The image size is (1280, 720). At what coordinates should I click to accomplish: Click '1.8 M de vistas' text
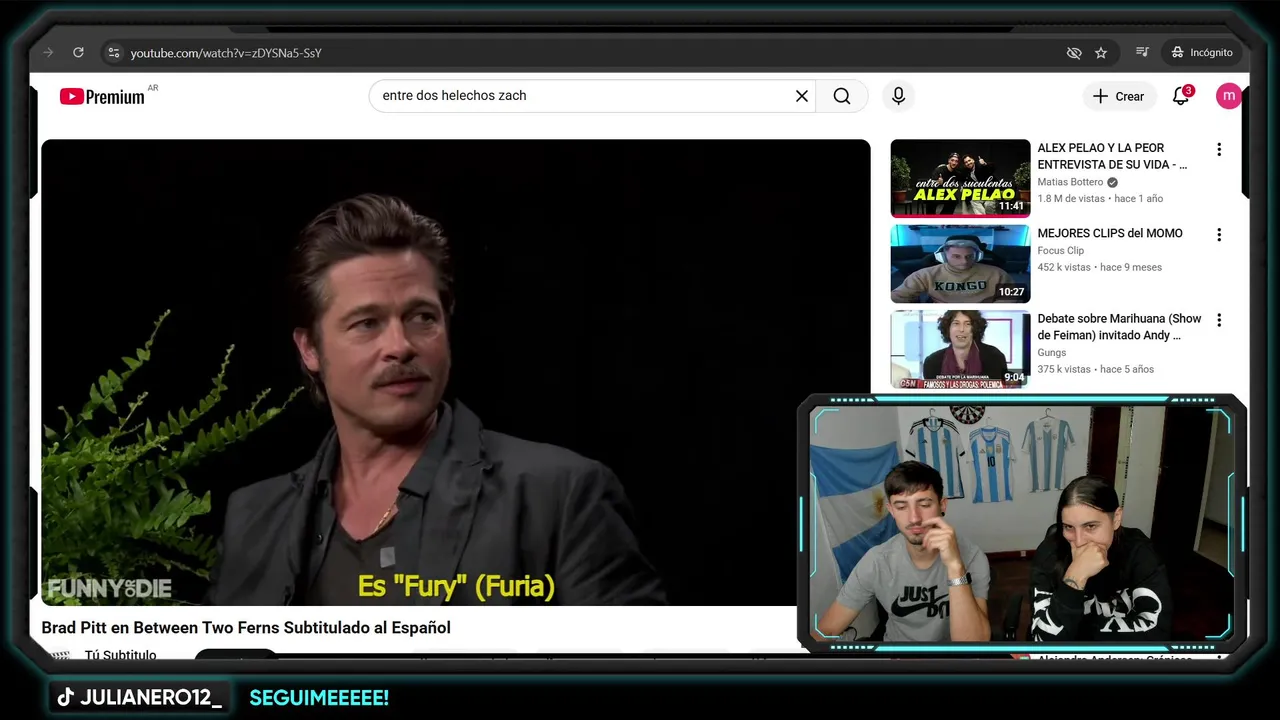tap(1071, 199)
